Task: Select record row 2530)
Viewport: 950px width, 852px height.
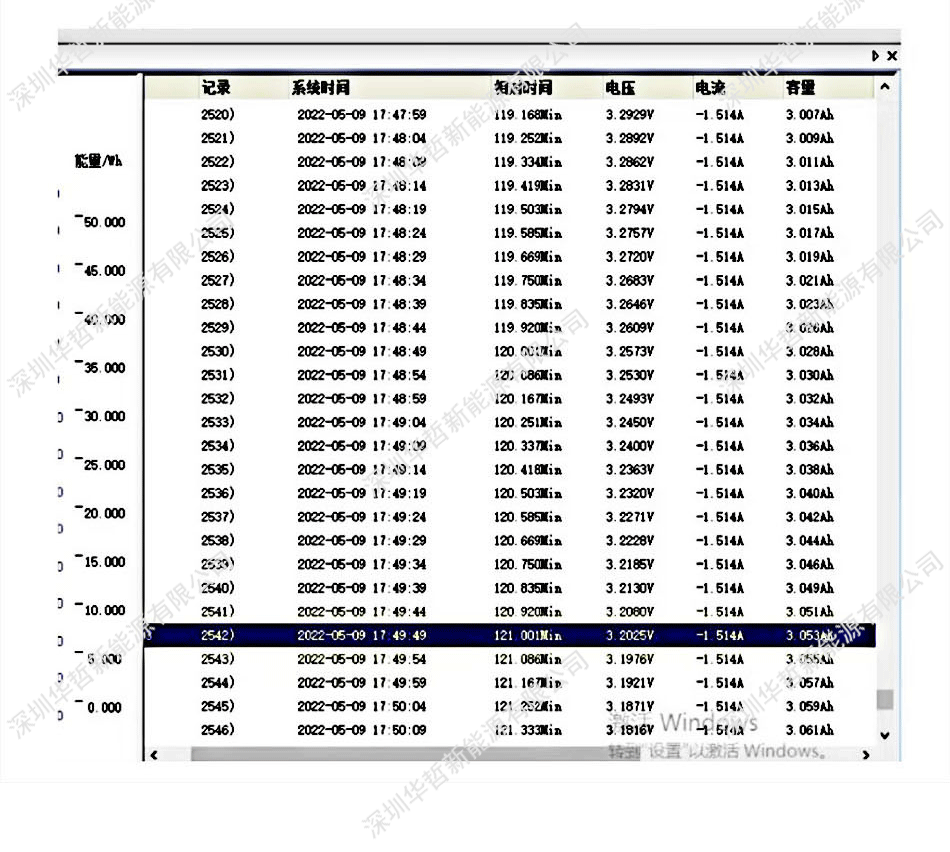Action: coord(510,351)
